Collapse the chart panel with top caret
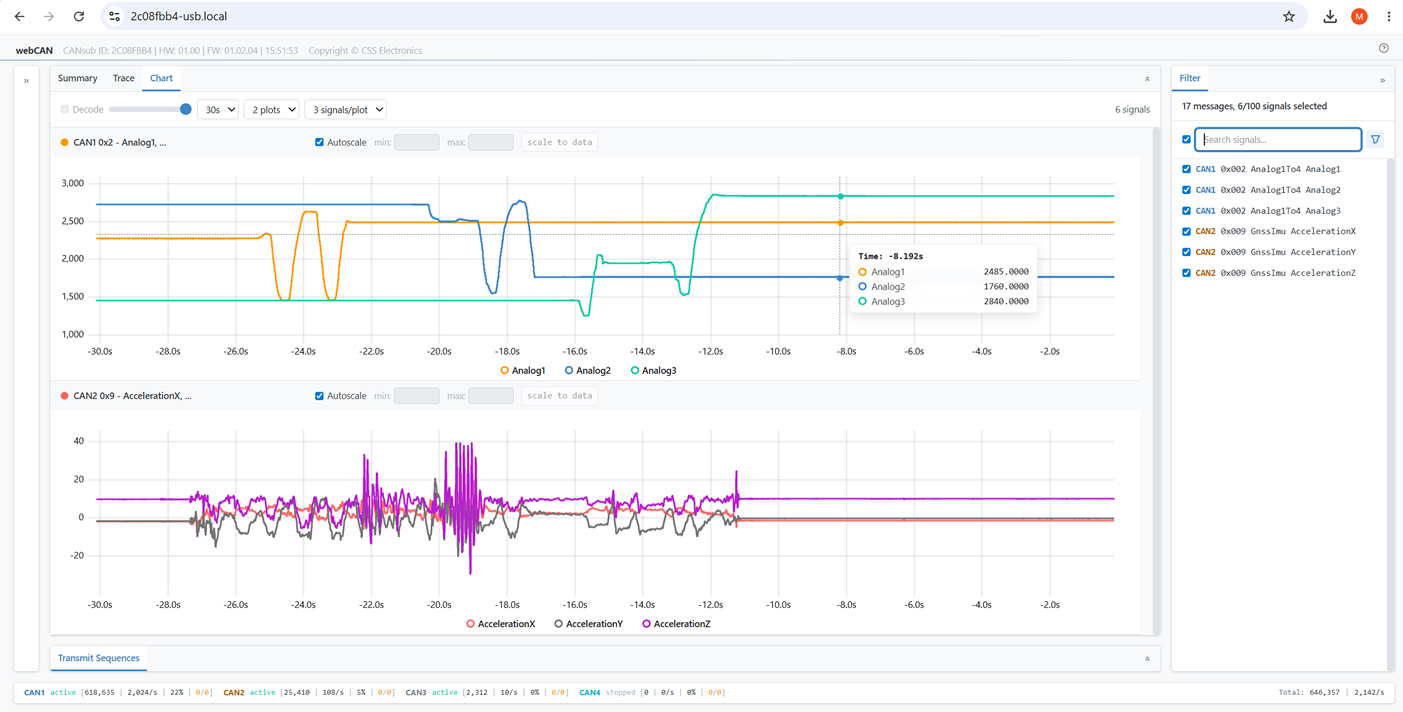Image resolution: width=1403 pixels, height=712 pixels. pyautogui.click(x=1147, y=78)
